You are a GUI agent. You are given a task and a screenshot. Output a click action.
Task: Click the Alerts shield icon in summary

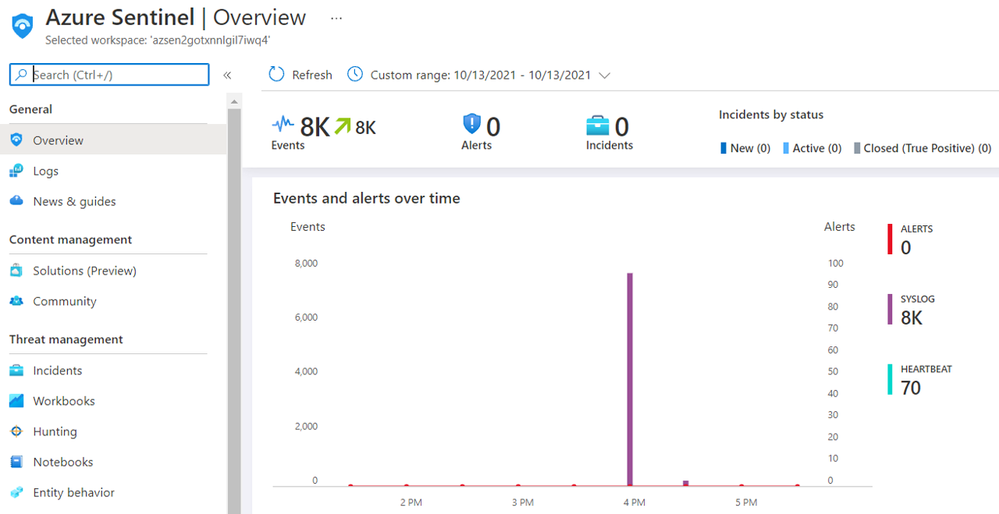coord(471,124)
